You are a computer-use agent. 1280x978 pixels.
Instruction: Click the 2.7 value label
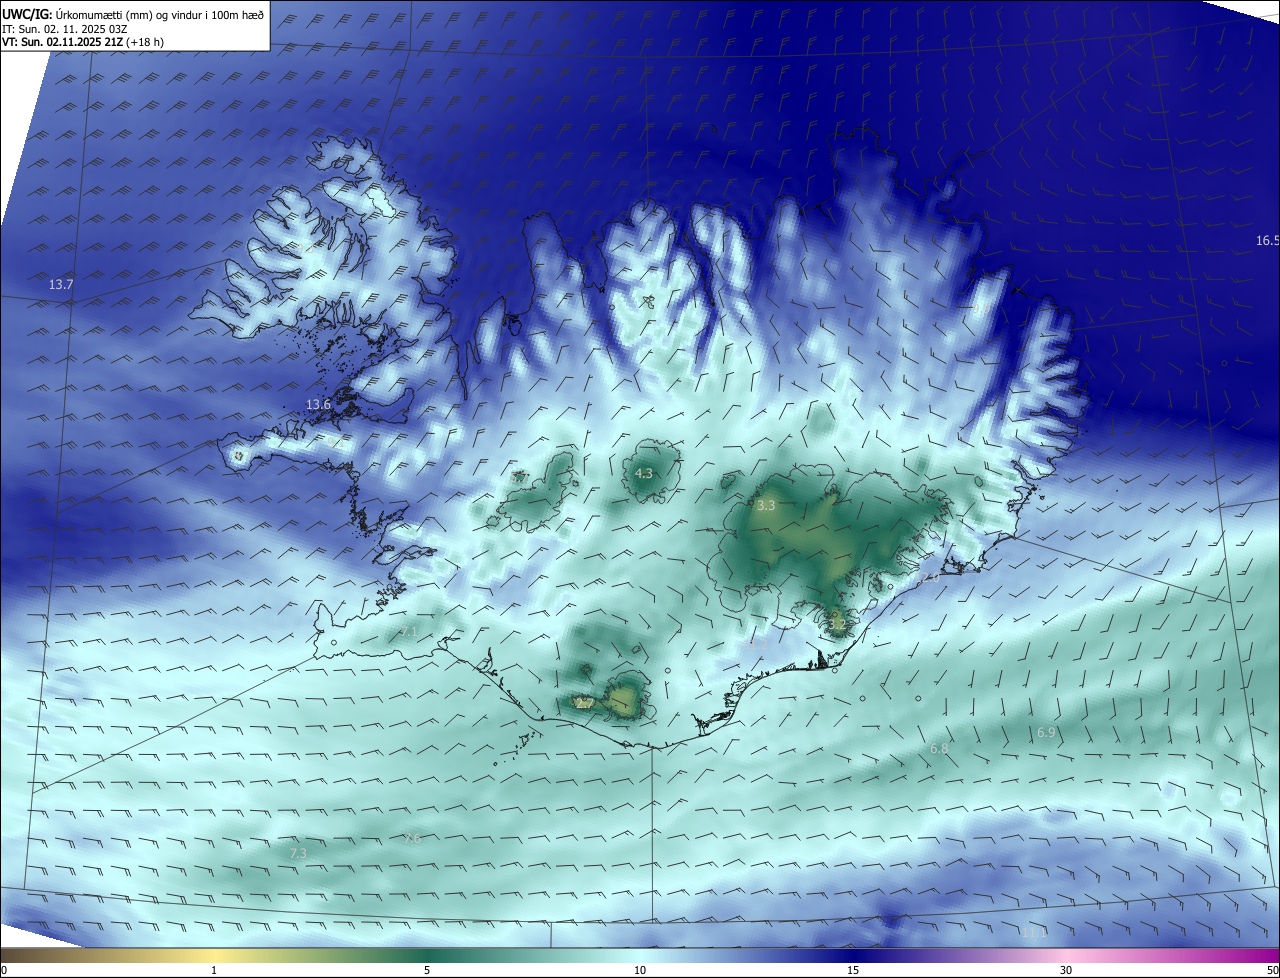click(x=585, y=704)
